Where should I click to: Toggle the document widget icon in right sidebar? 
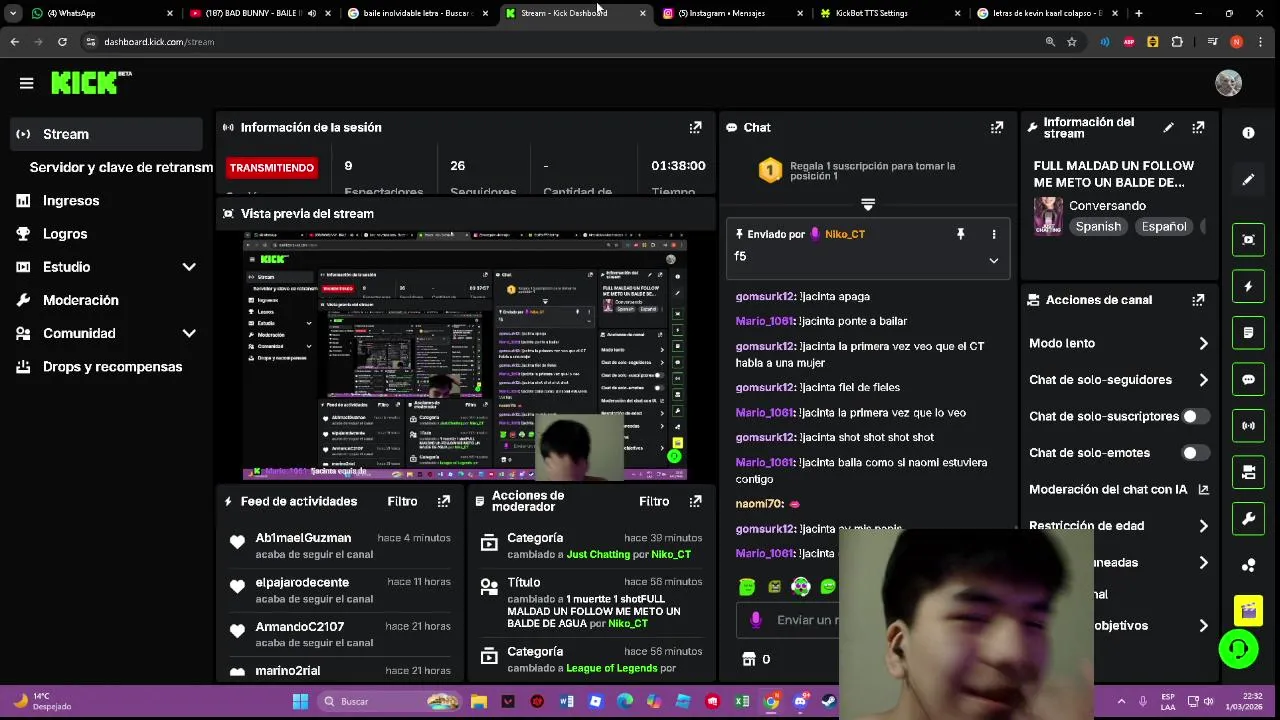[x=1248, y=333]
